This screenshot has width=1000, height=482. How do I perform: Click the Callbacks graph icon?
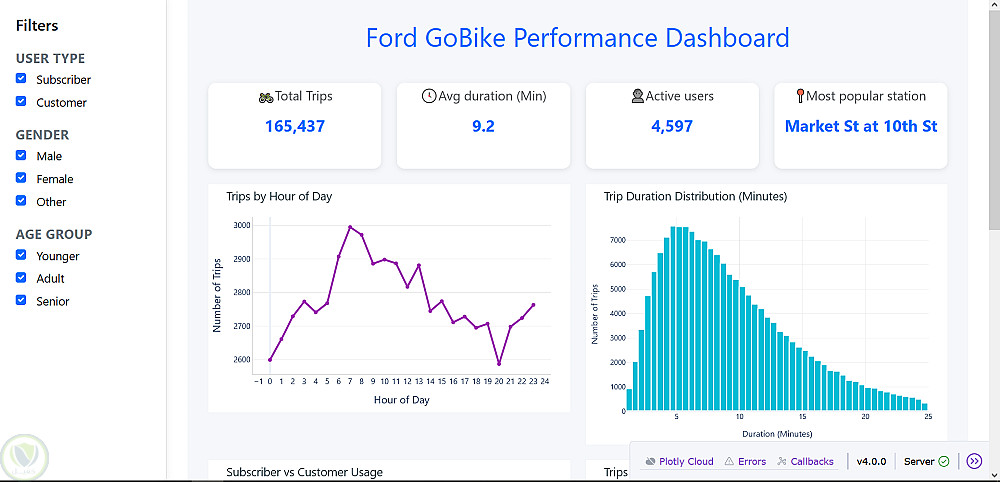(781, 462)
